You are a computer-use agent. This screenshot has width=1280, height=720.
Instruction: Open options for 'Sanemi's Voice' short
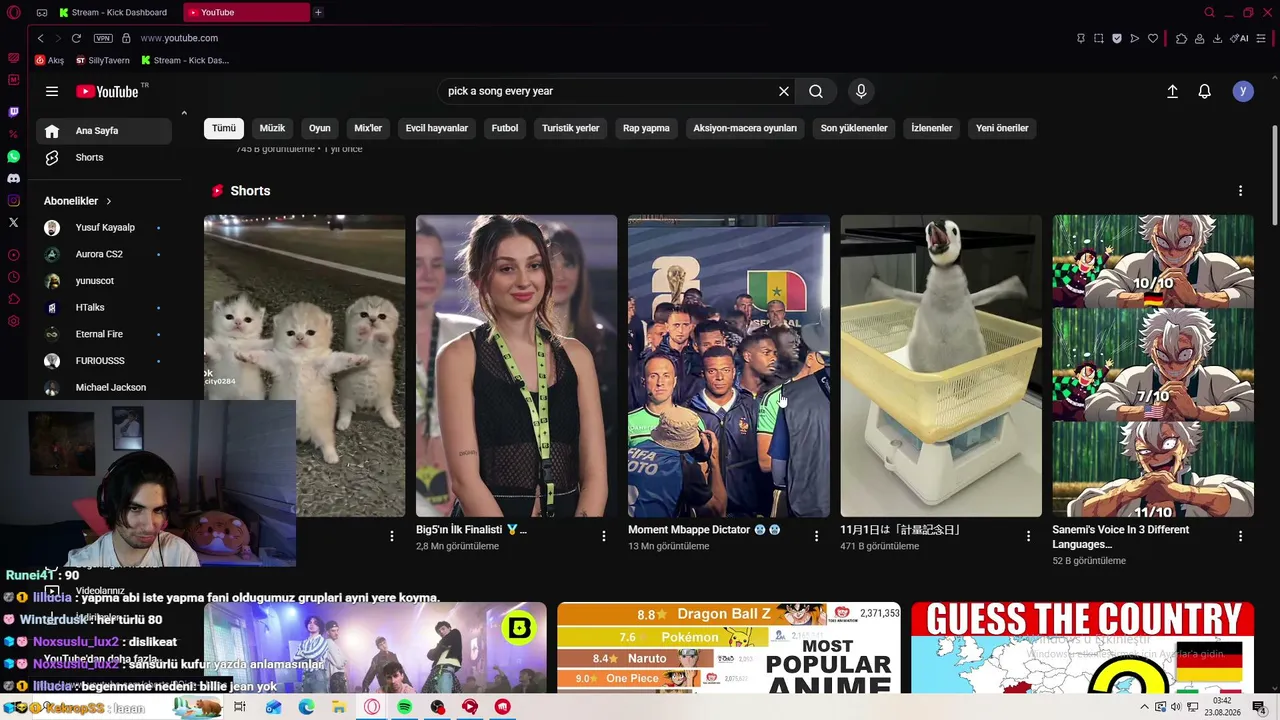[x=1241, y=536]
